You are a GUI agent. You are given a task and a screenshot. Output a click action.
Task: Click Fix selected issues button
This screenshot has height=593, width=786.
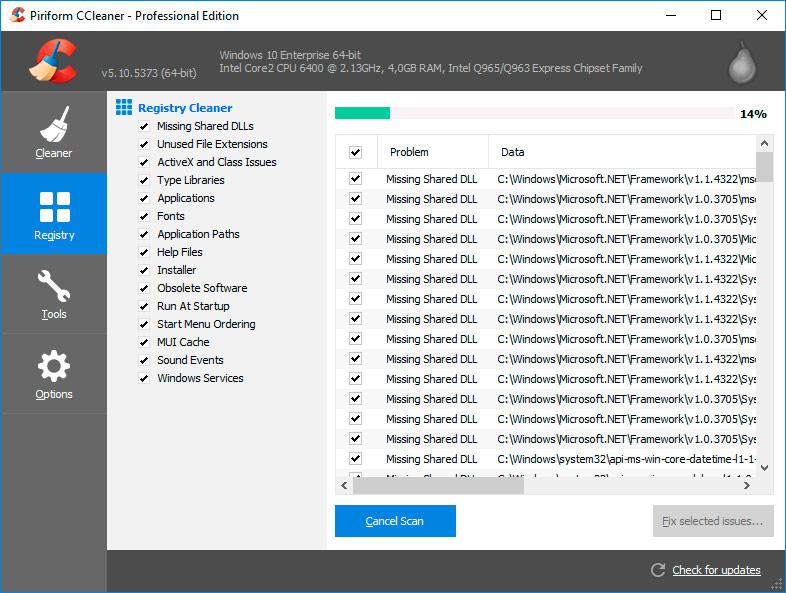713,521
